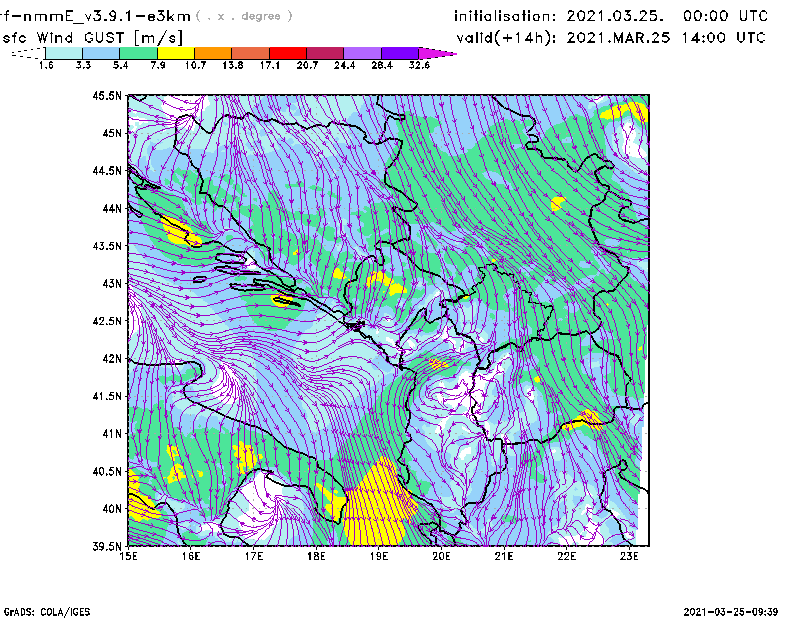Click the 23E longitude label
800x618 pixels.
(x=629, y=556)
